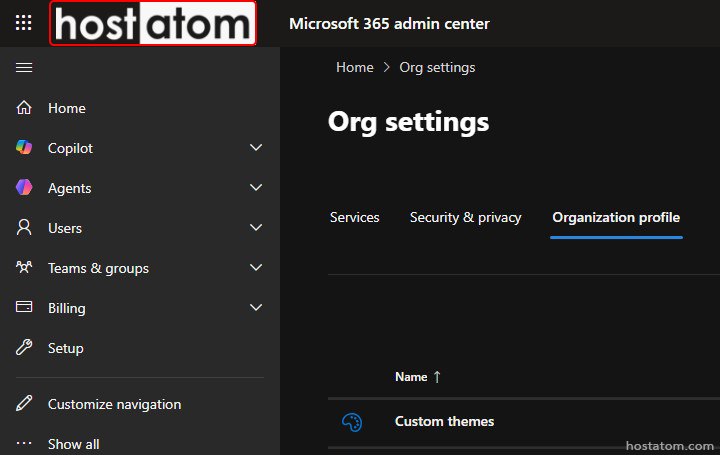Open the app launcher waffle icon

(x=23, y=22)
